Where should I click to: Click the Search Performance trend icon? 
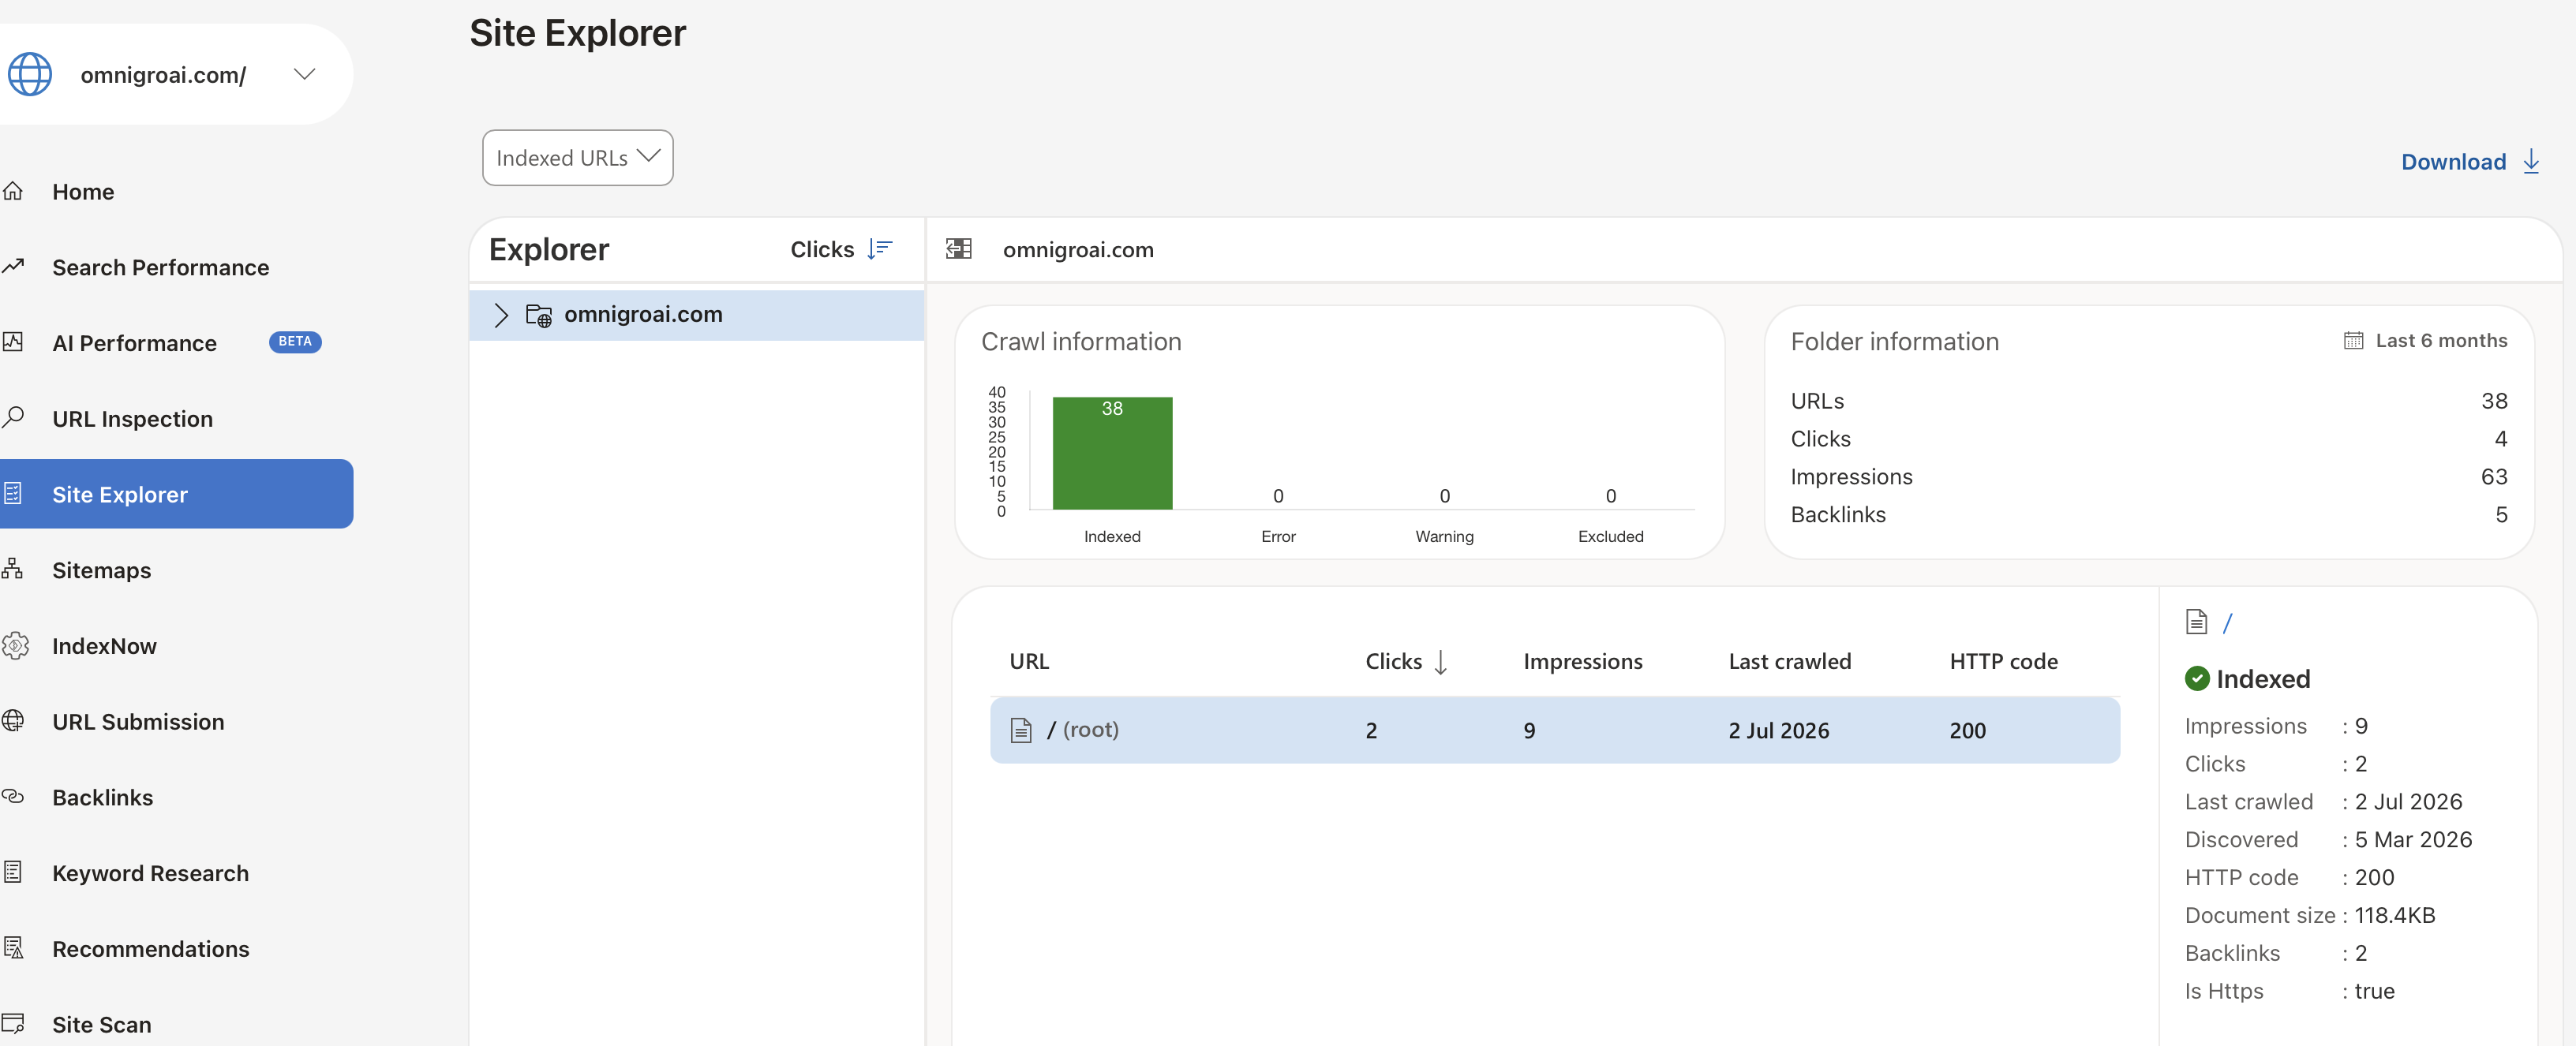point(13,266)
